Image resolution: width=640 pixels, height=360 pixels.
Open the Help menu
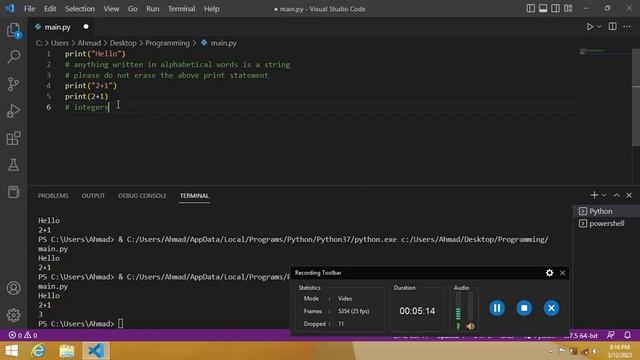tap(211, 9)
